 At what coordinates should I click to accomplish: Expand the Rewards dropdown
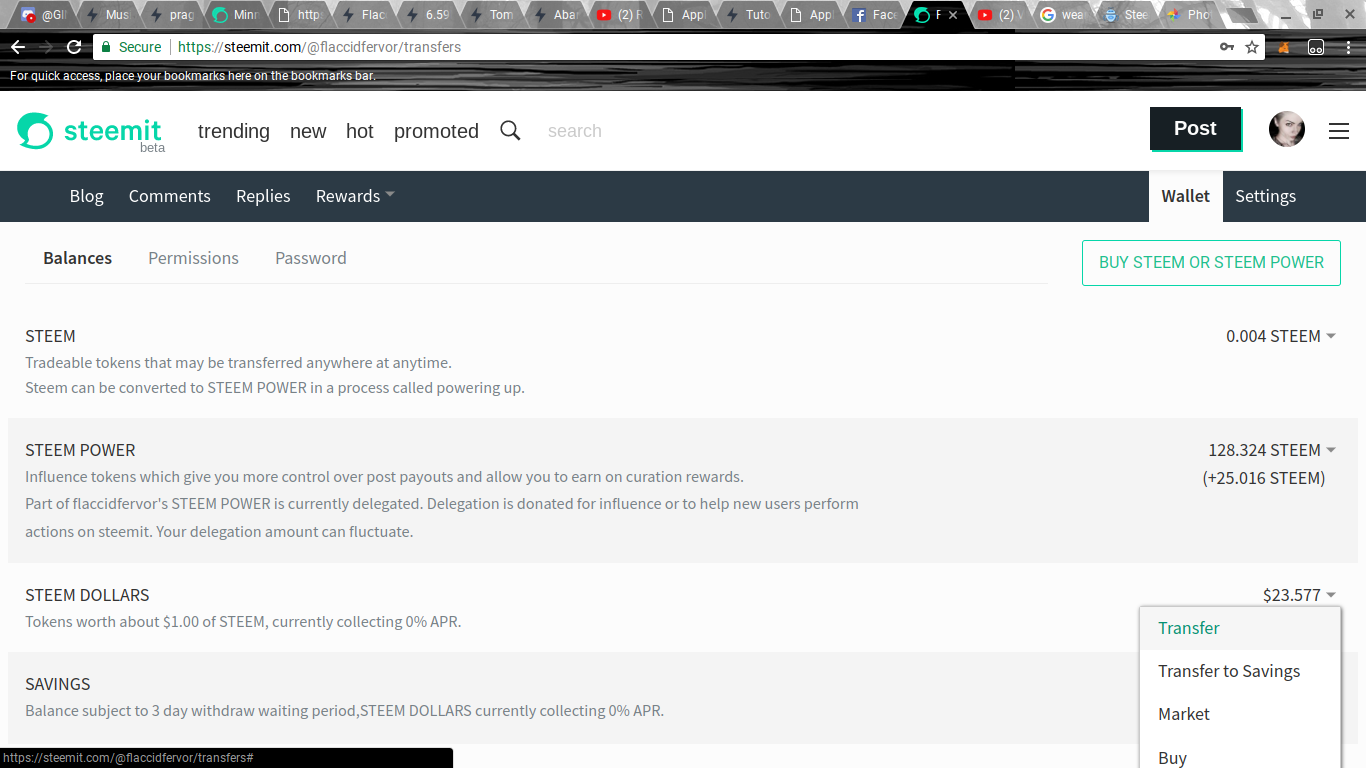[355, 196]
